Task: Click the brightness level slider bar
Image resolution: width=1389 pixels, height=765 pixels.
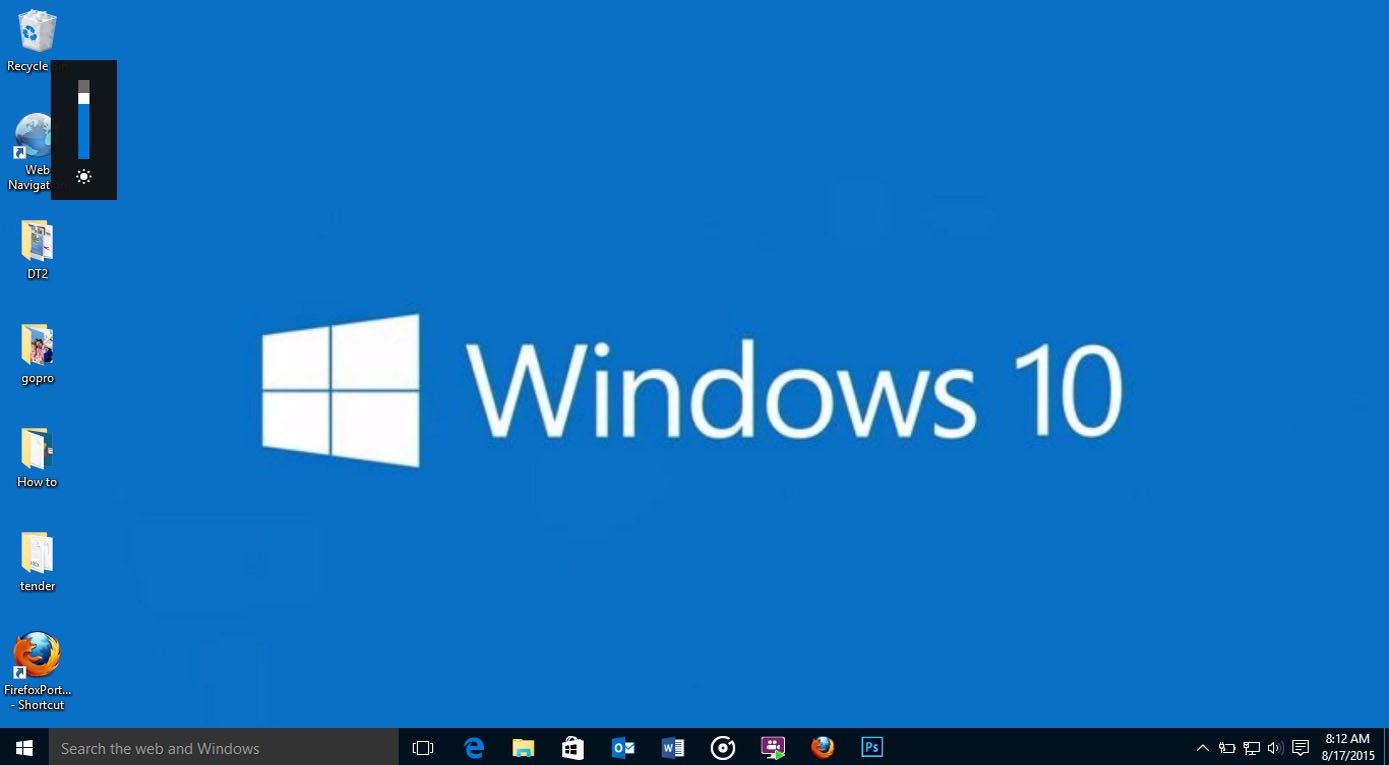Action: click(x=84, y=120)
